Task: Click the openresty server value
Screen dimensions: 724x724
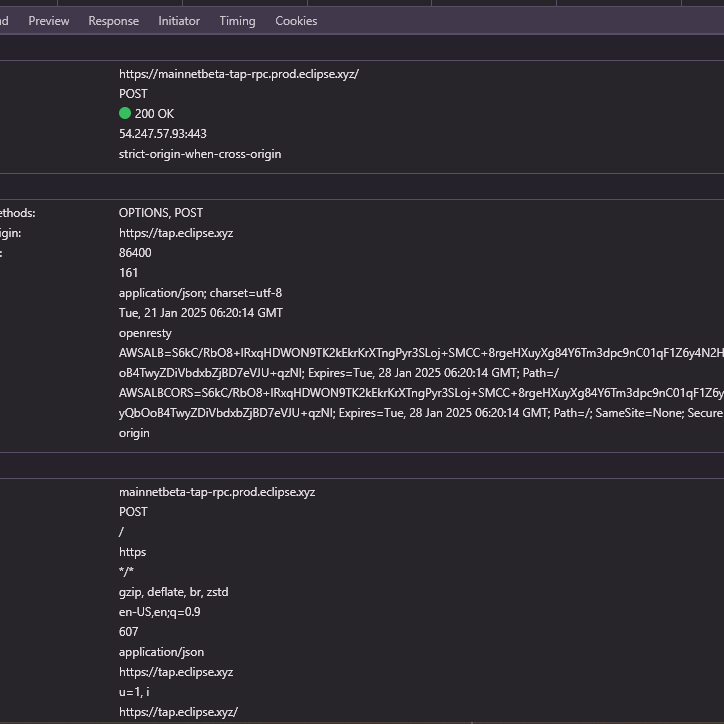Action: [145, 333]
